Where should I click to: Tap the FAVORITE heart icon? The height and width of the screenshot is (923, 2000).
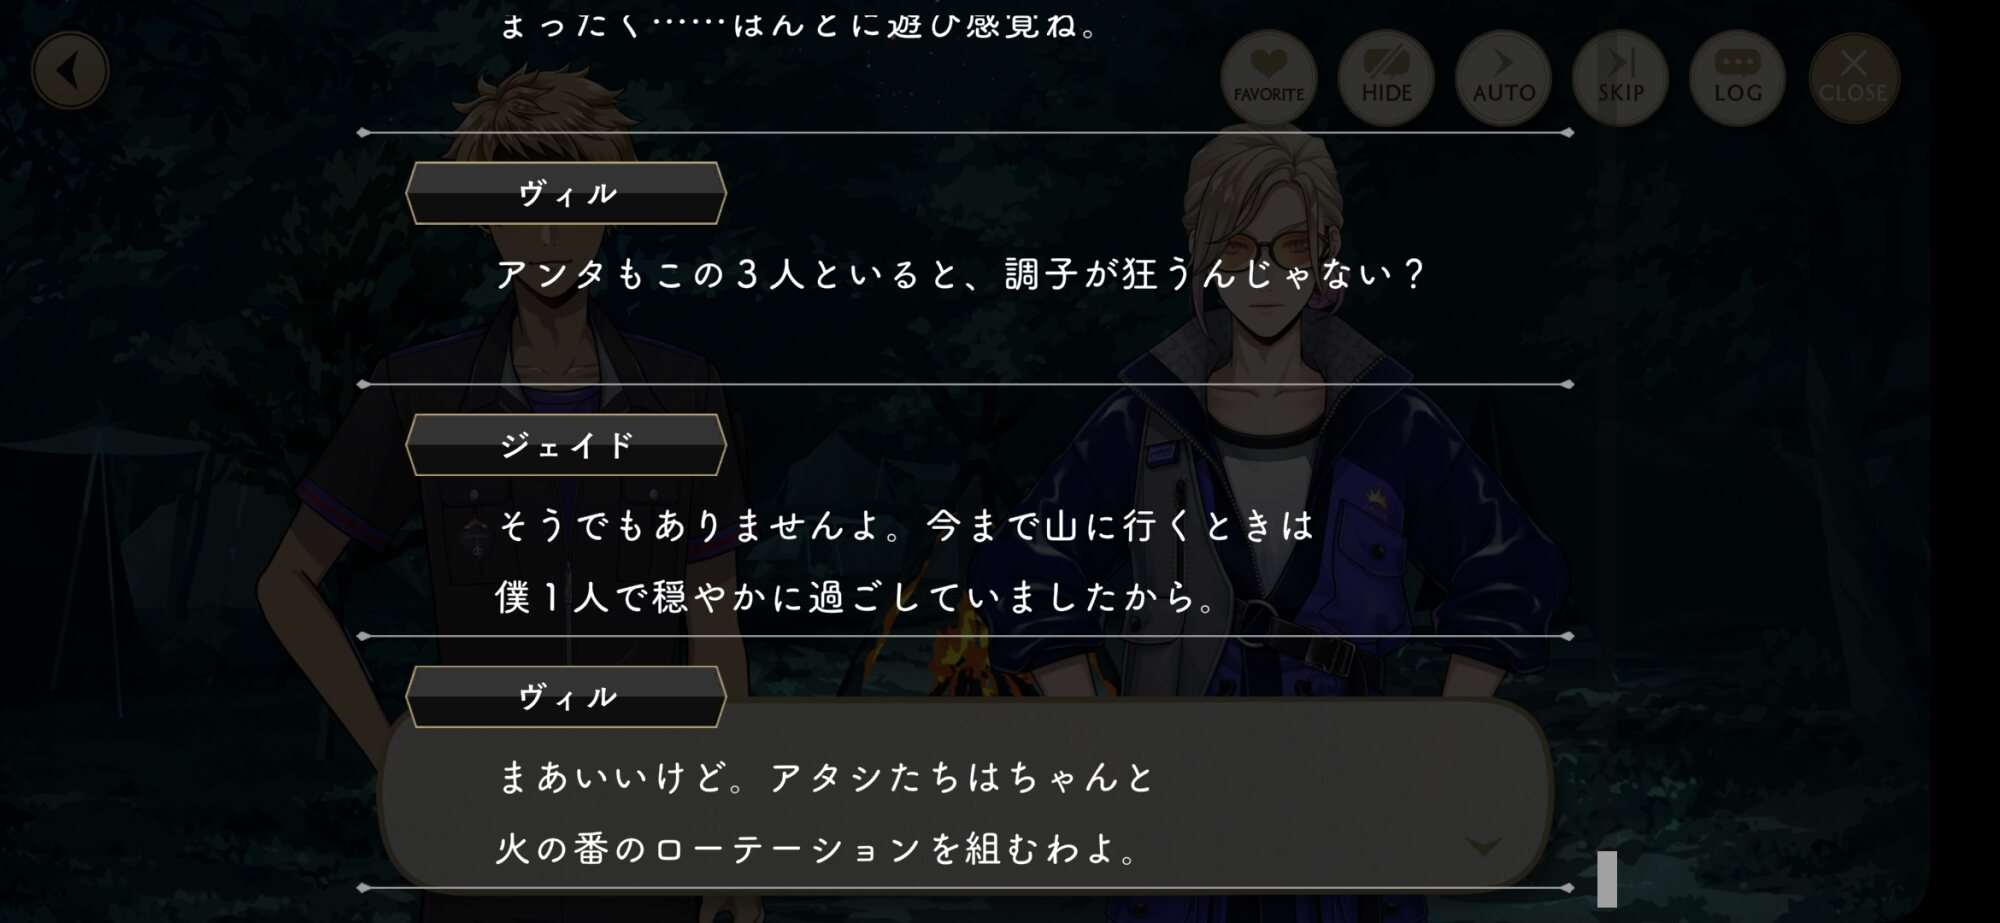click(x=1268, y=78)
